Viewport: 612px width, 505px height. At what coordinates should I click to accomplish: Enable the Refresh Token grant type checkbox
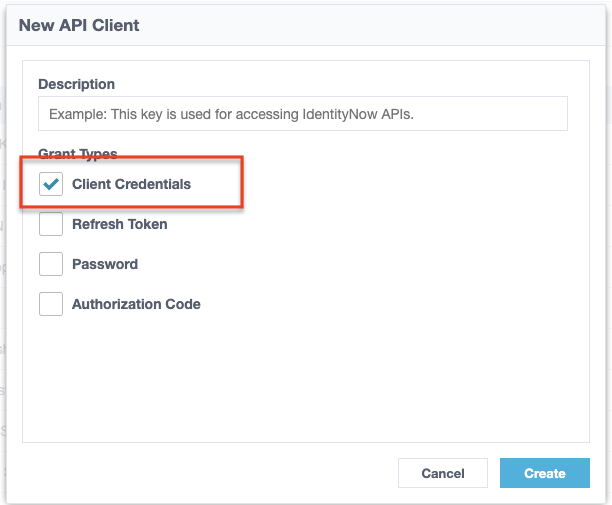click(51, 224)
